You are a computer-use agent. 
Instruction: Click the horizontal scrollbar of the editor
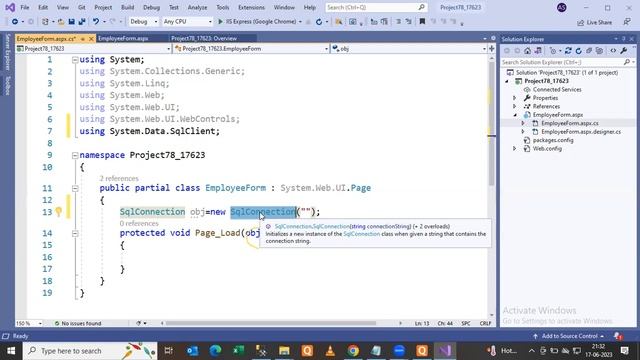[x=271, y=323]
